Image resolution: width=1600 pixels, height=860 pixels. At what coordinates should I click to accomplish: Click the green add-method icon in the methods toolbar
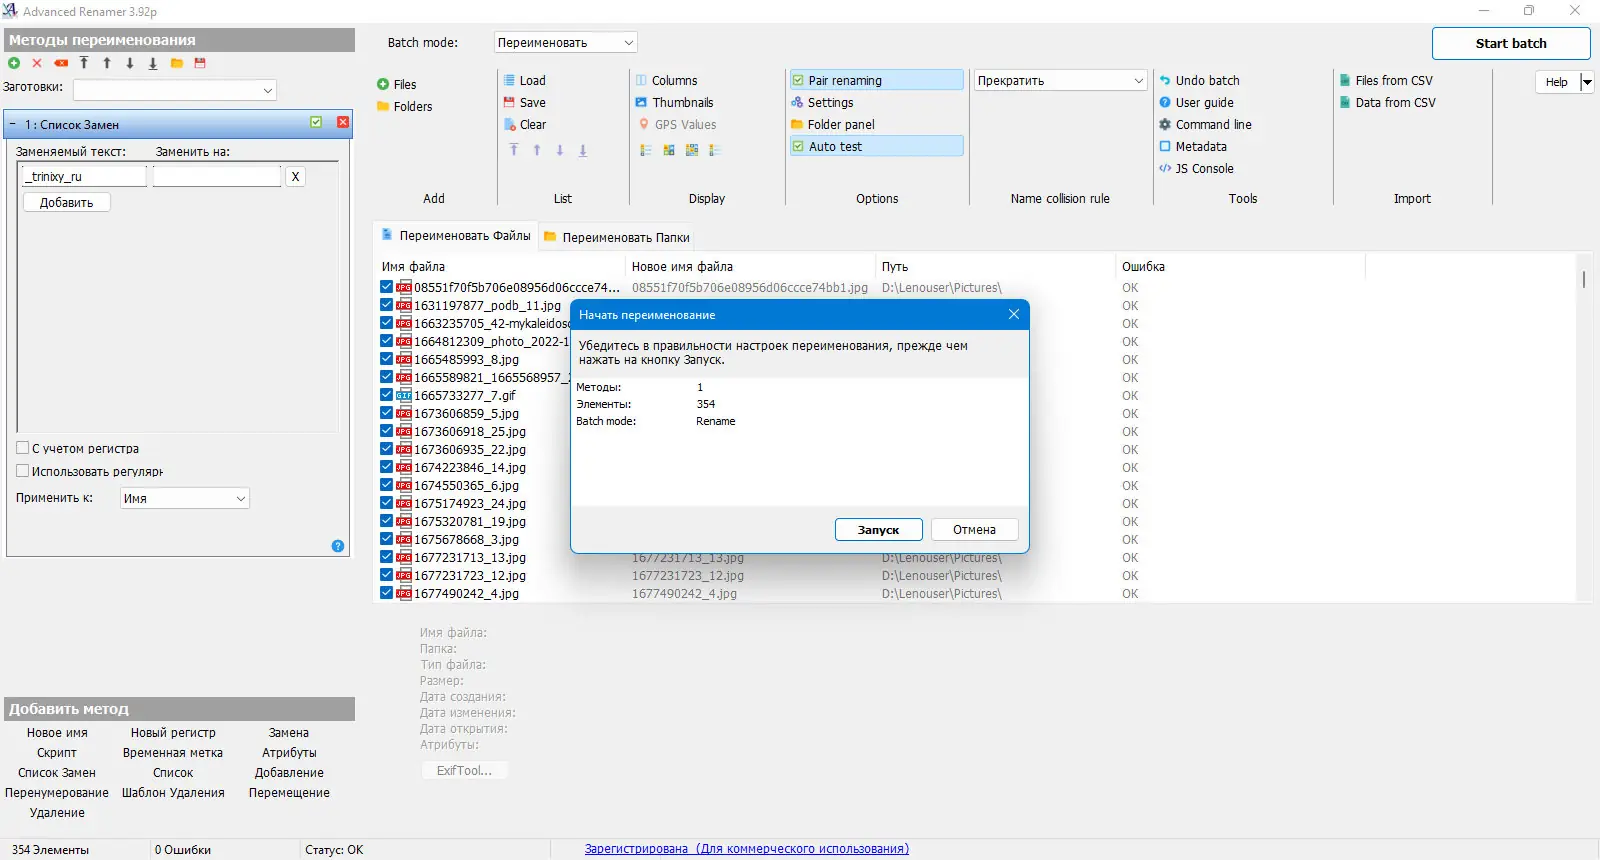(14, 63)
